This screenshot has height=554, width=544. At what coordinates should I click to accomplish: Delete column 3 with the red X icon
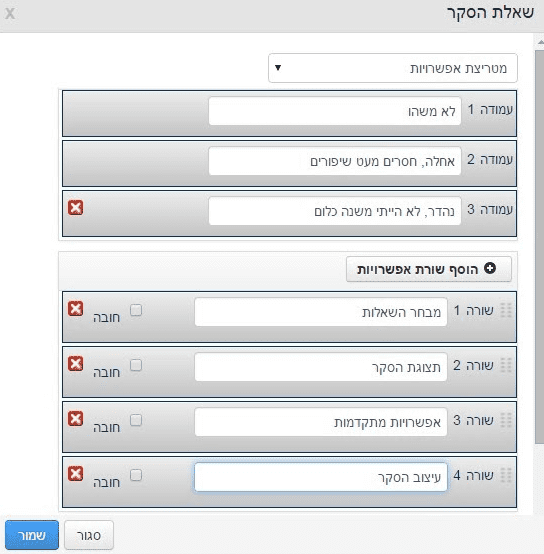[x=76, y=208]
